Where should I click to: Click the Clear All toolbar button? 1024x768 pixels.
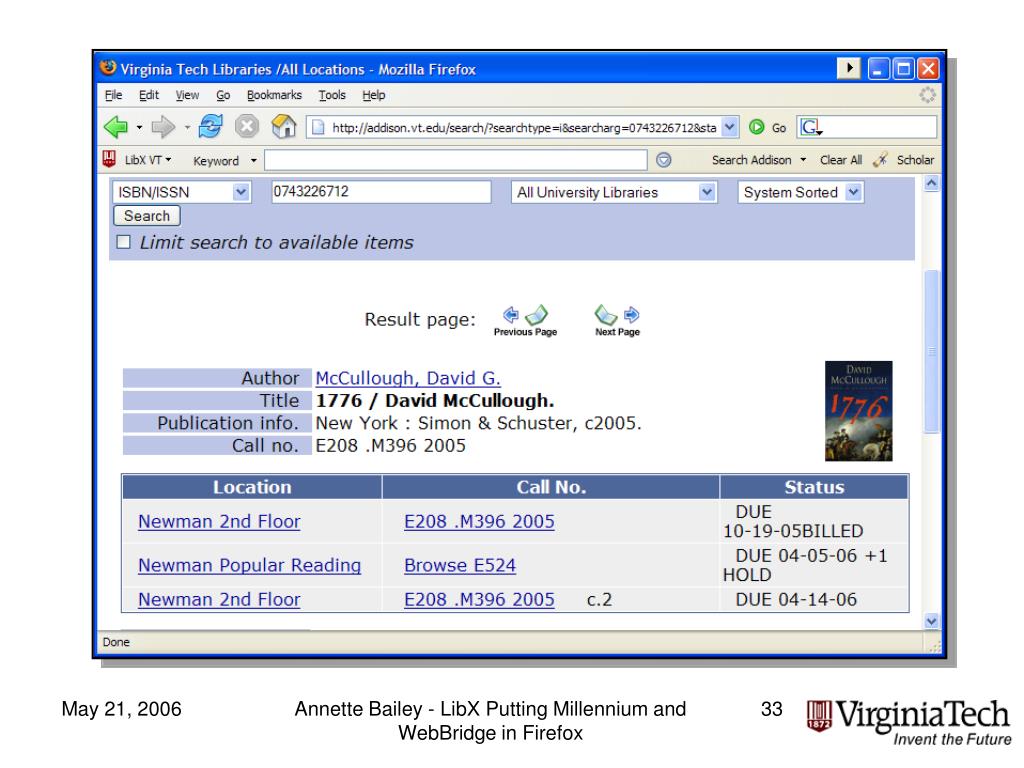click(x=840, y=160)
